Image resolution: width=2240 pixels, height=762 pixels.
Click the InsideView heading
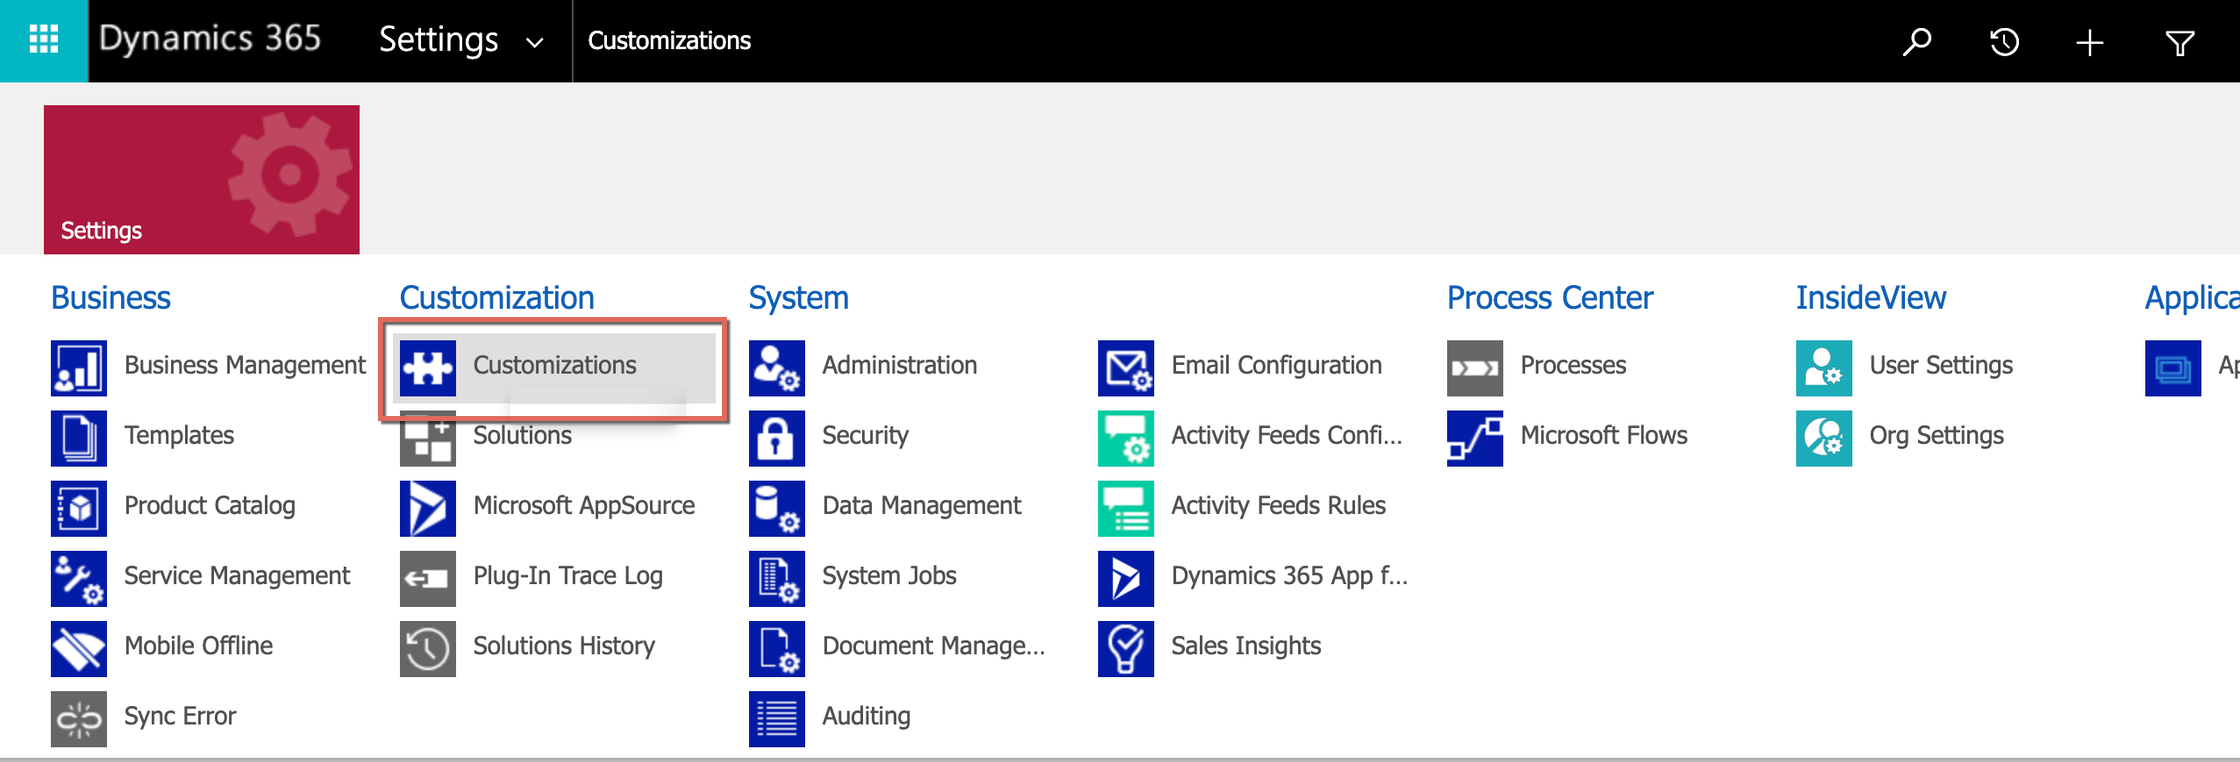point(1871,297)
